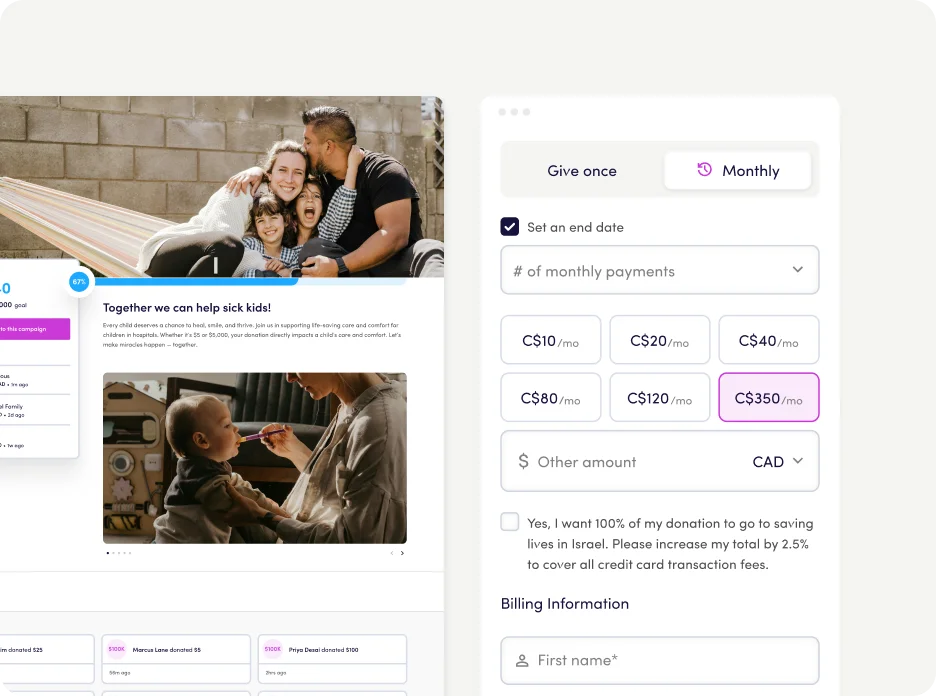Click the $100K badge beside Marcus Lane
Image resolution: width=936 pixels, height=696 pixels.
[117, 649]
